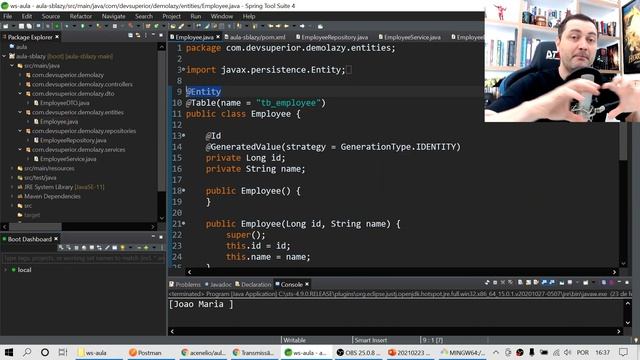Collapse all in Package Explorer toolbar
The width and height of the screenshot is (640, 360).
tap(130, 36)
